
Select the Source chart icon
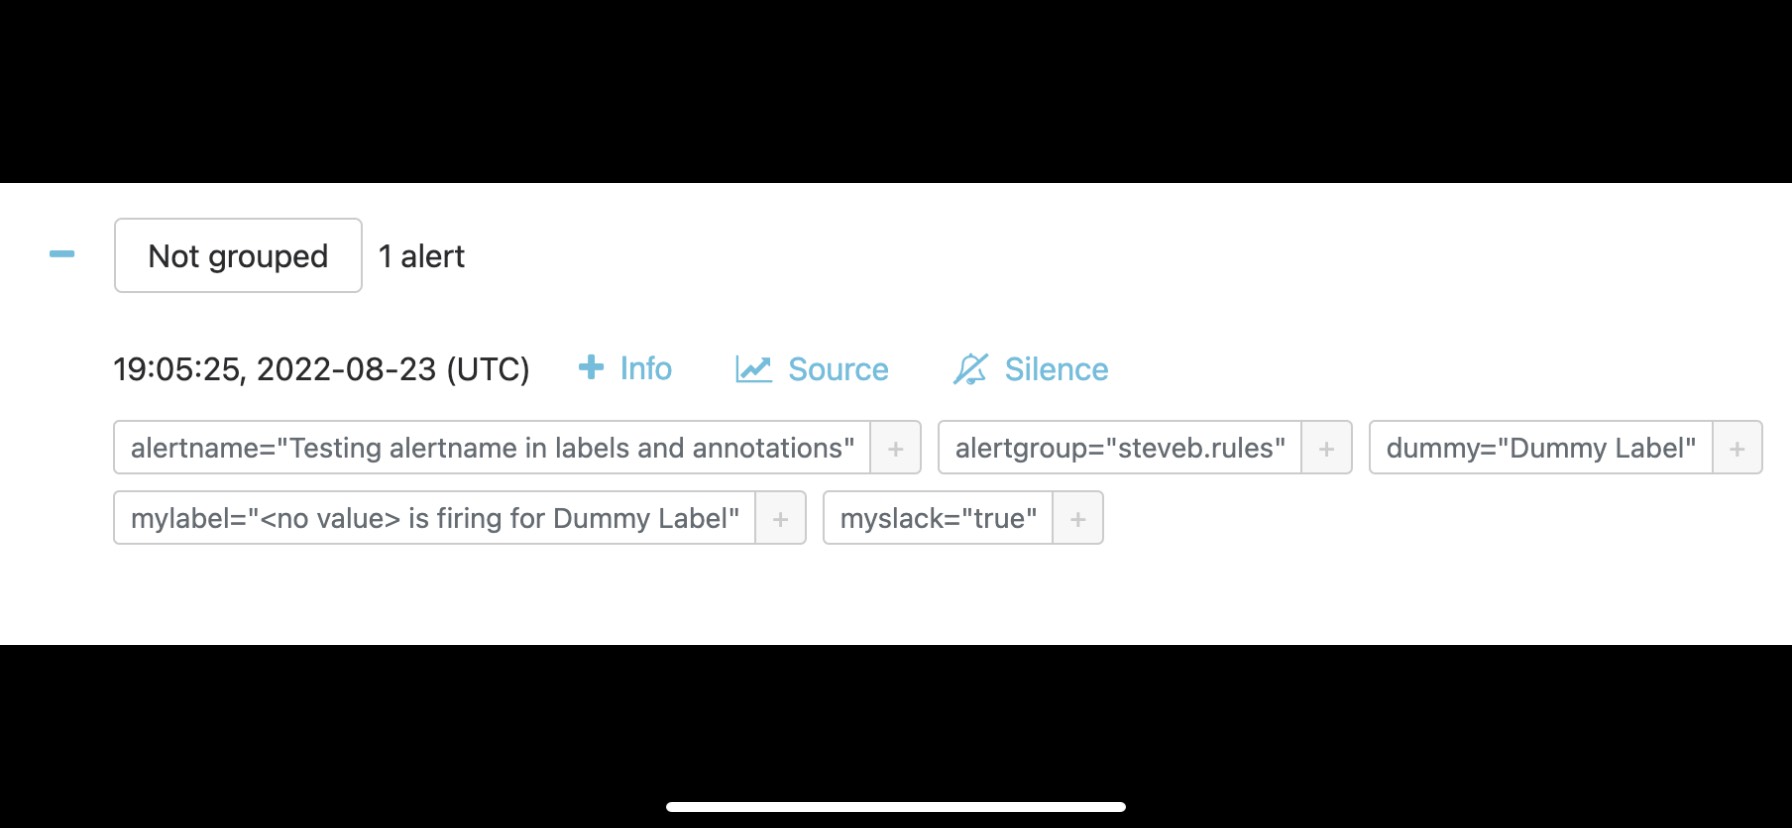click(x=752, y=369)
